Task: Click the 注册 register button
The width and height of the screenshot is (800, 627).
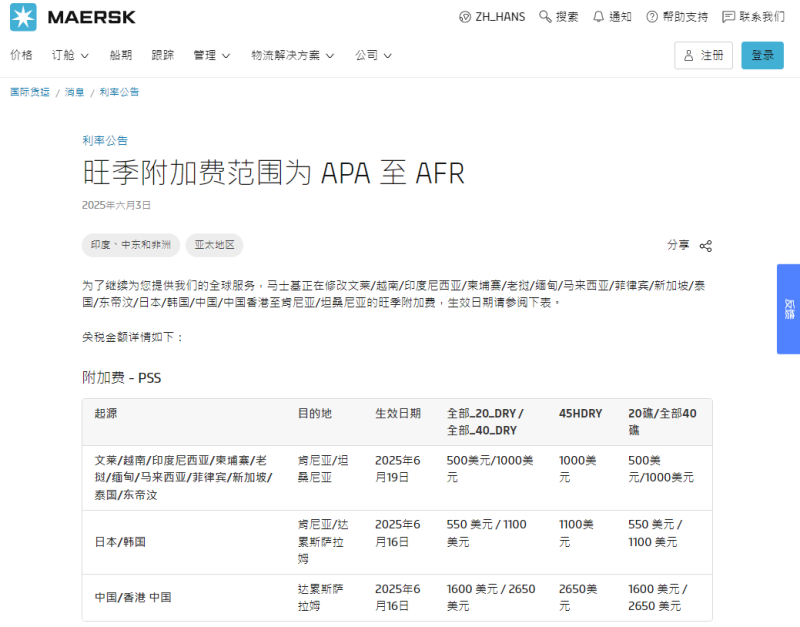Action: (x=704, y=55)
